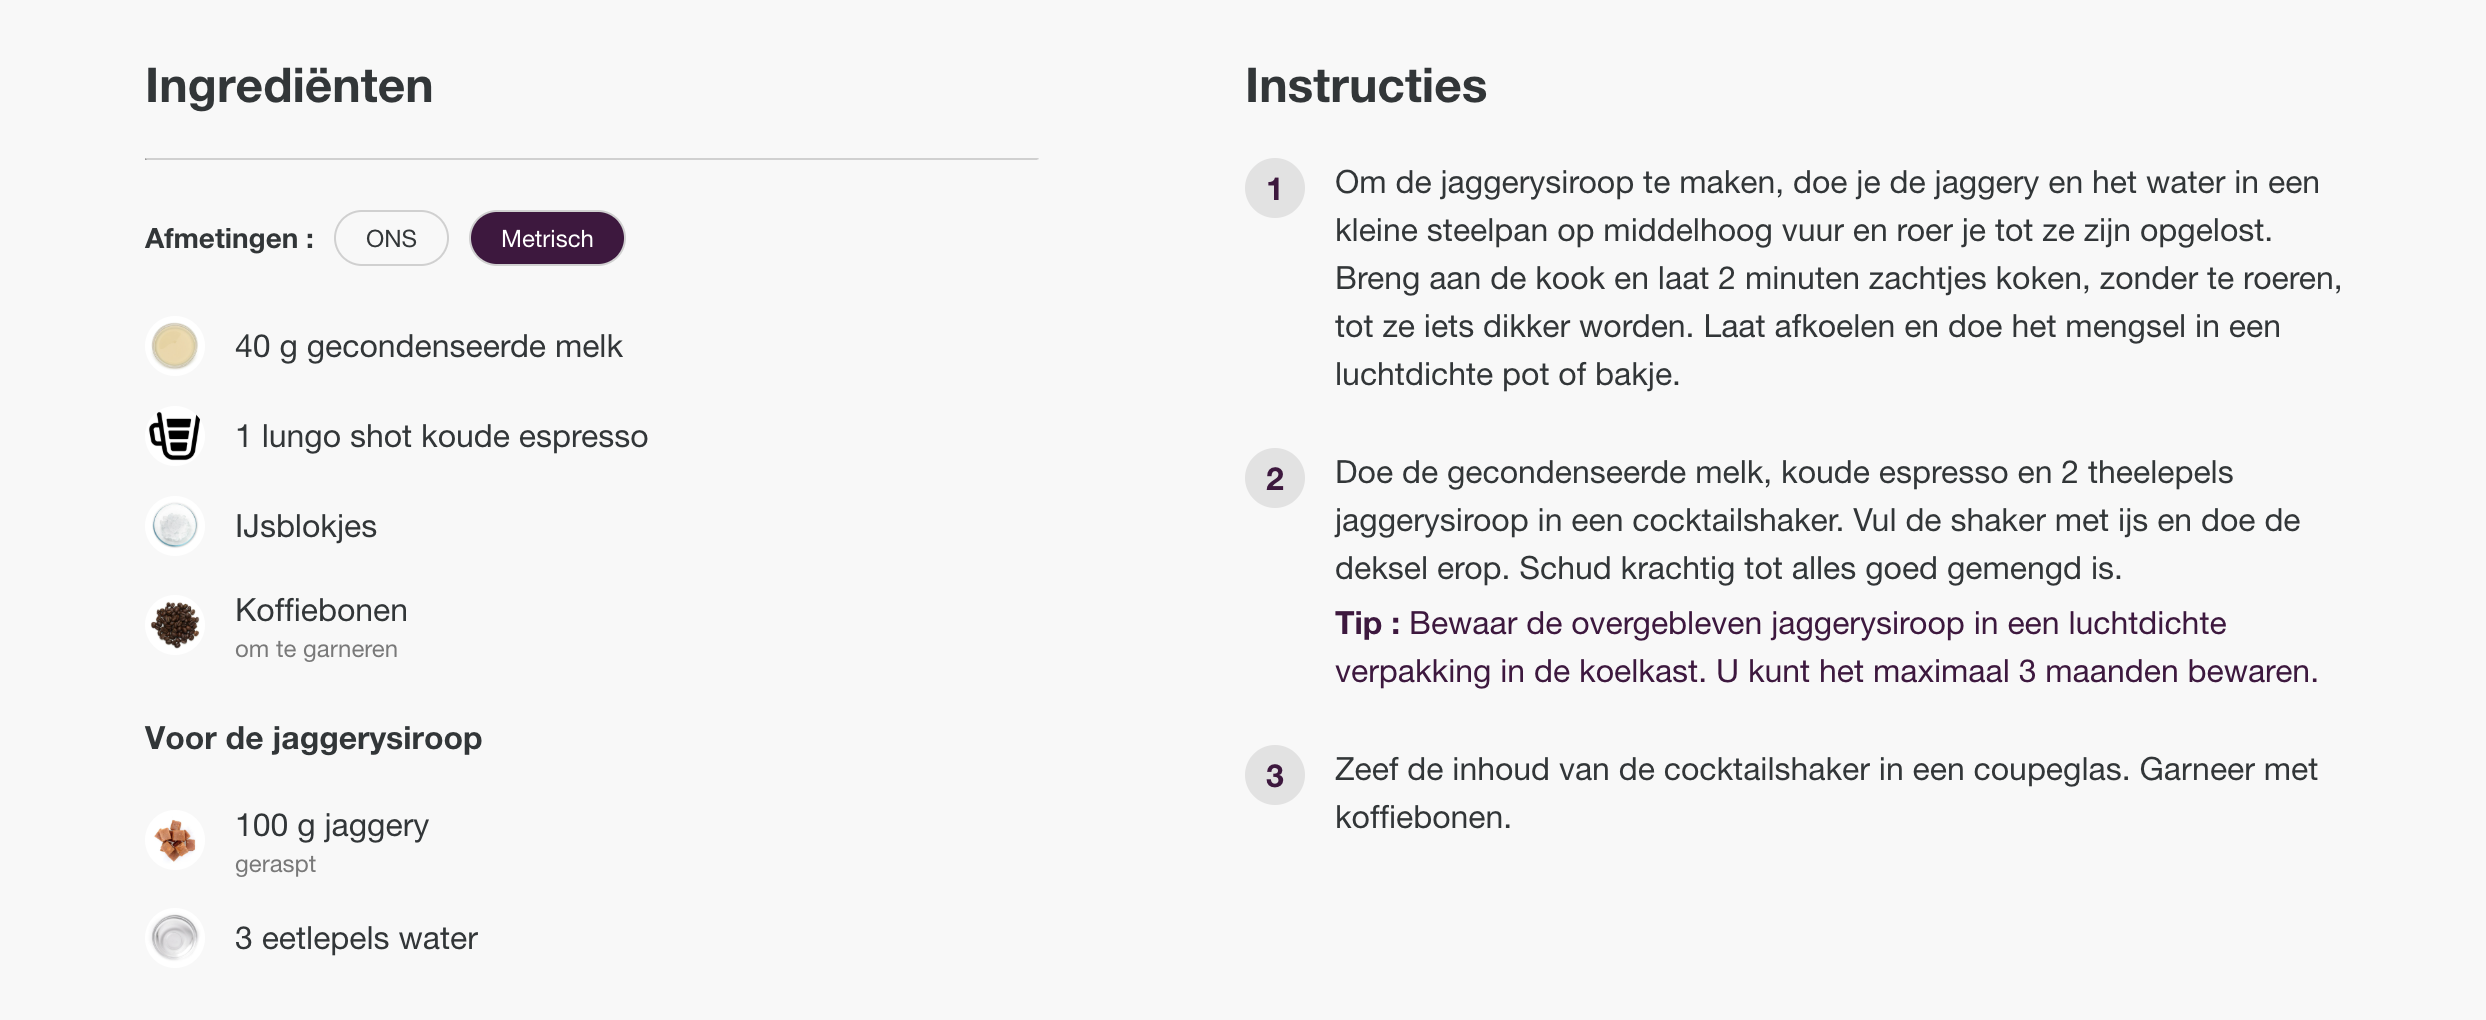This screenshot has width=2486, height=1020.
Task: Click the lungo espresso cup icon
Action: point(175,436)
